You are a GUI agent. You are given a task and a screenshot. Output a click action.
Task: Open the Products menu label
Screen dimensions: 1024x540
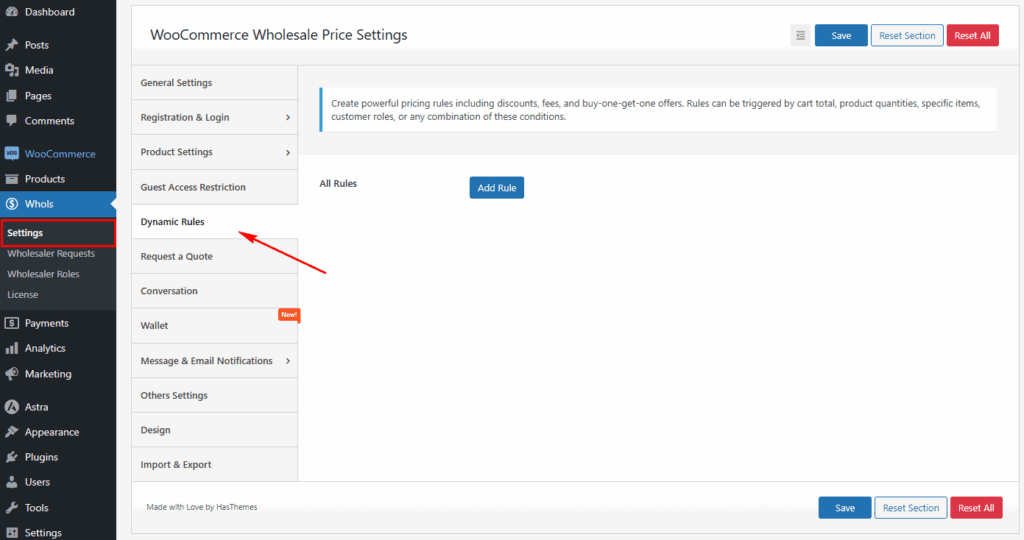[45, 179]
